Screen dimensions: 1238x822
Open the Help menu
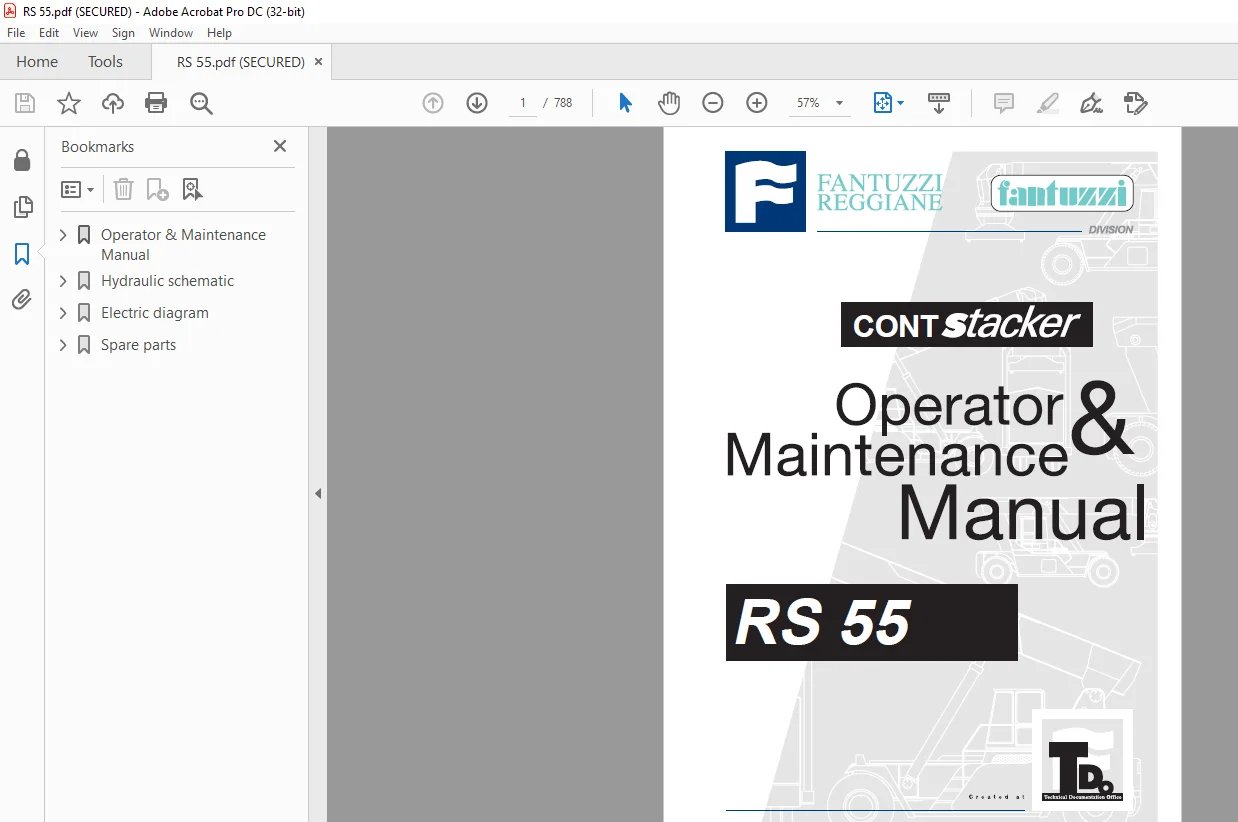pos(219,33)
